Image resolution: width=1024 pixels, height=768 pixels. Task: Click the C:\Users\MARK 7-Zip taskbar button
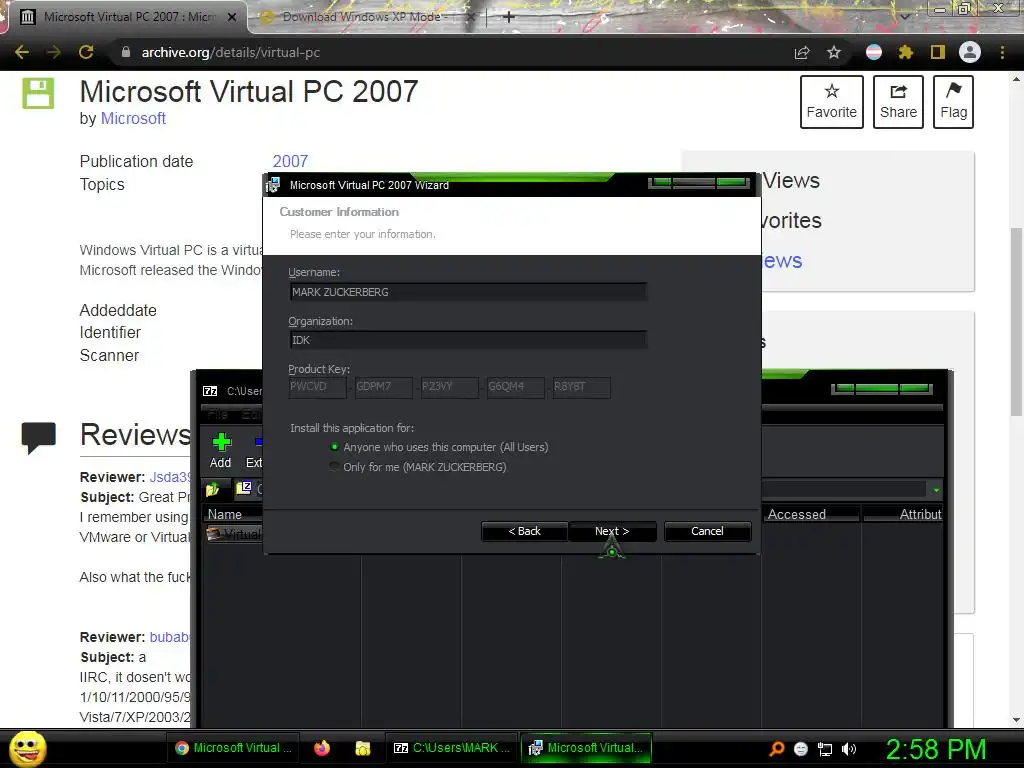[x=453, y=748]
